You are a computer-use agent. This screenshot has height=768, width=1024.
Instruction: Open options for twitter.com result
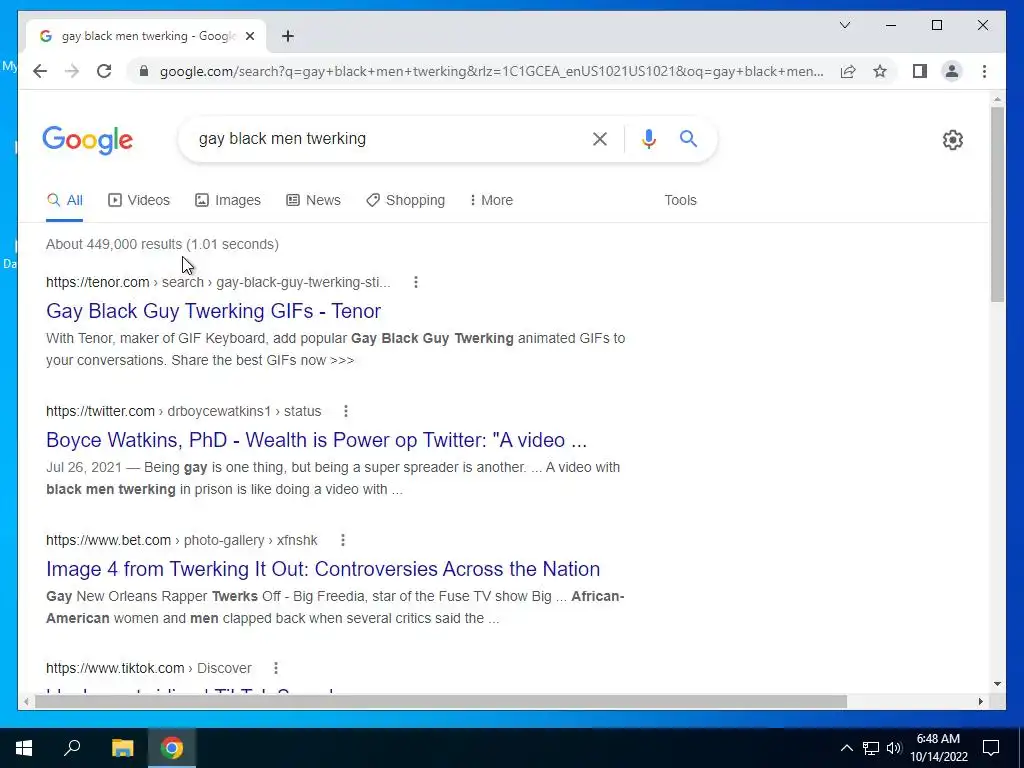coord(346,411)
